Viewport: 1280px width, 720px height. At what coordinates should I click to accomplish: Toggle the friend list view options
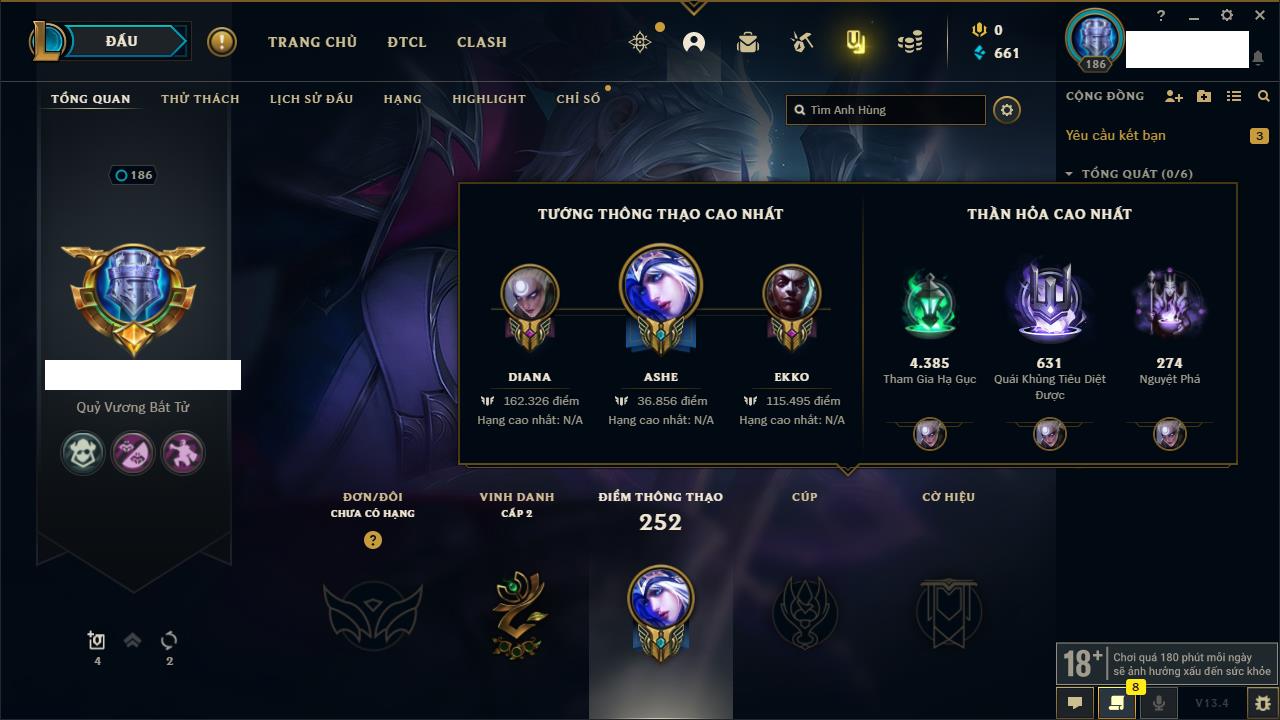[1234, 96]
